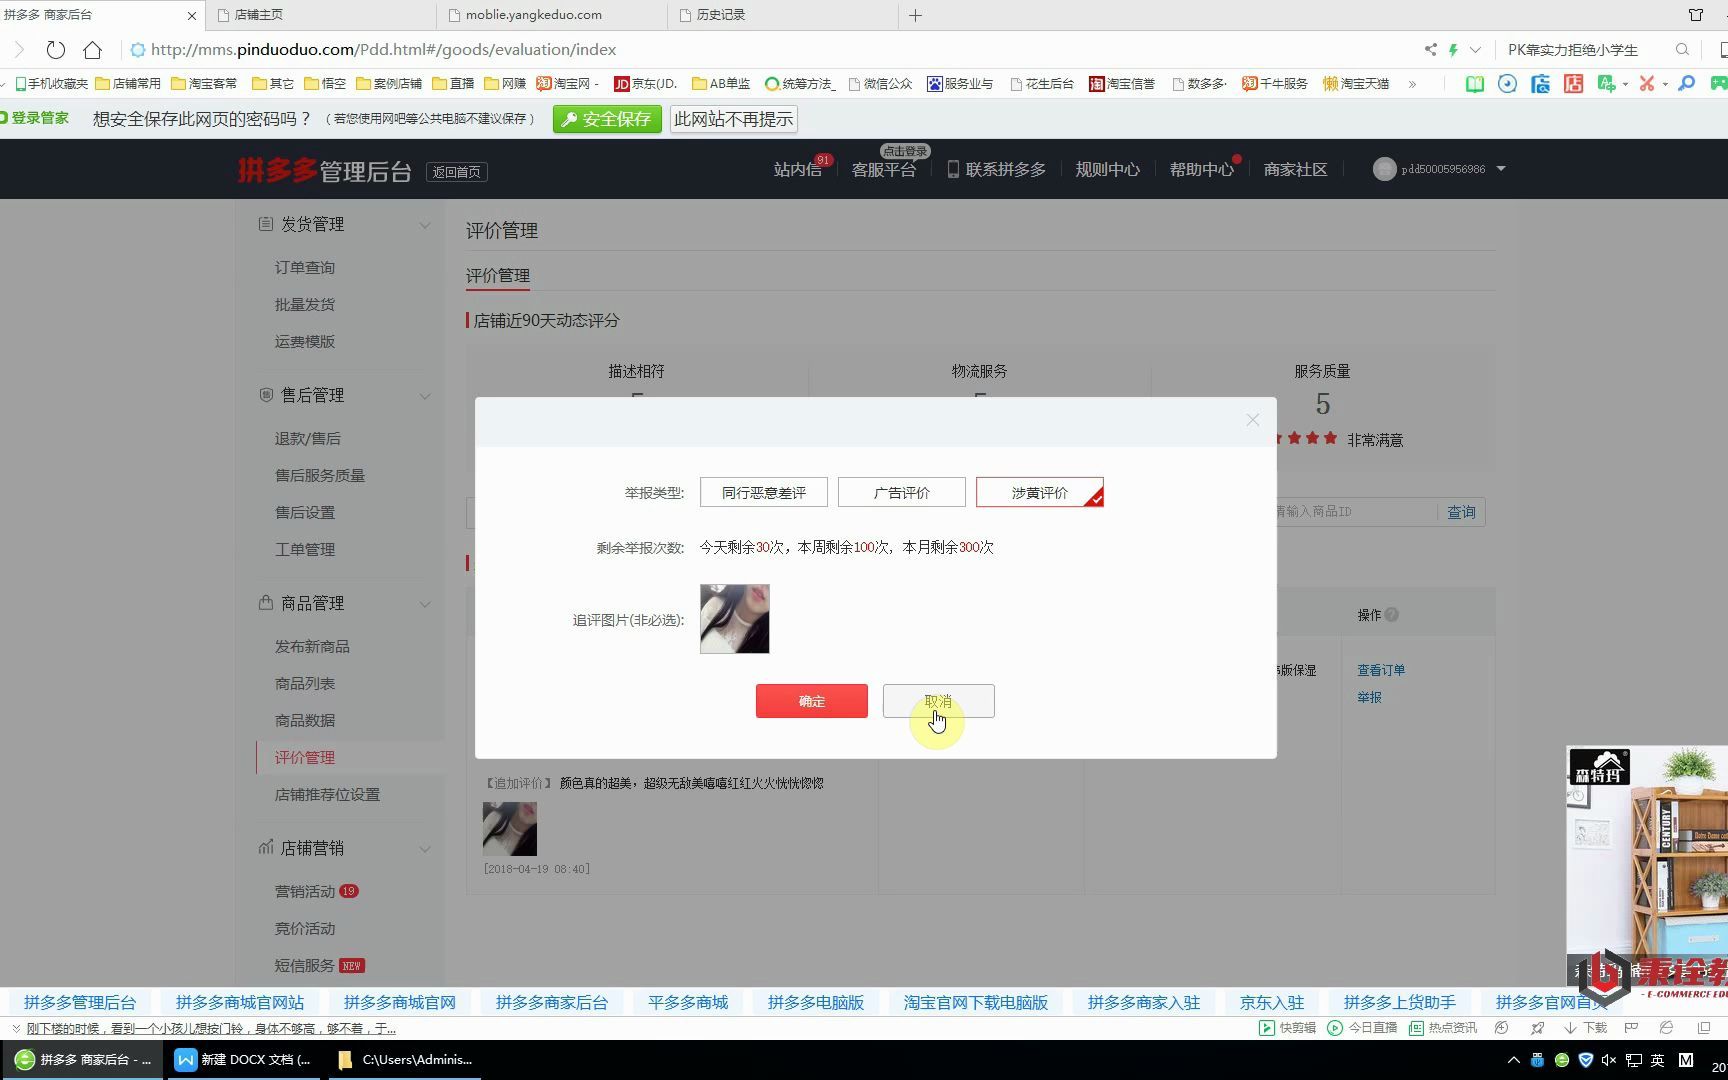Select the 涉黄评价 report type
This screenshot has height=1080, width=1728.
point(1039,492)
